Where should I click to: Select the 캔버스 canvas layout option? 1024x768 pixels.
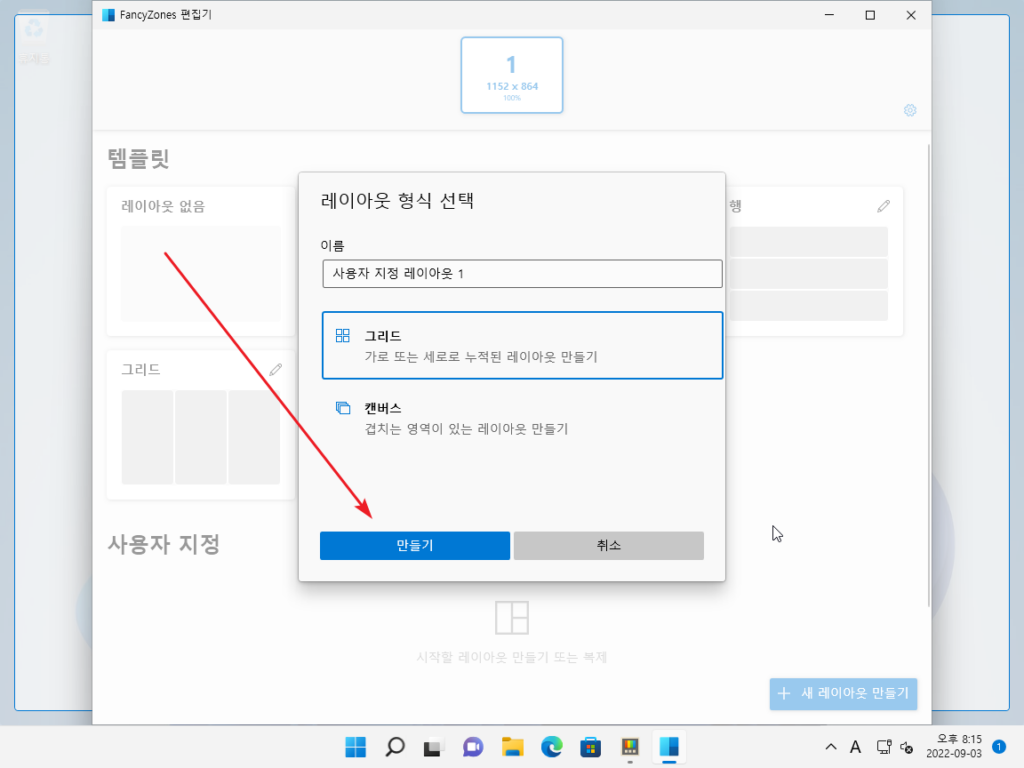click(x=522, y=418)
